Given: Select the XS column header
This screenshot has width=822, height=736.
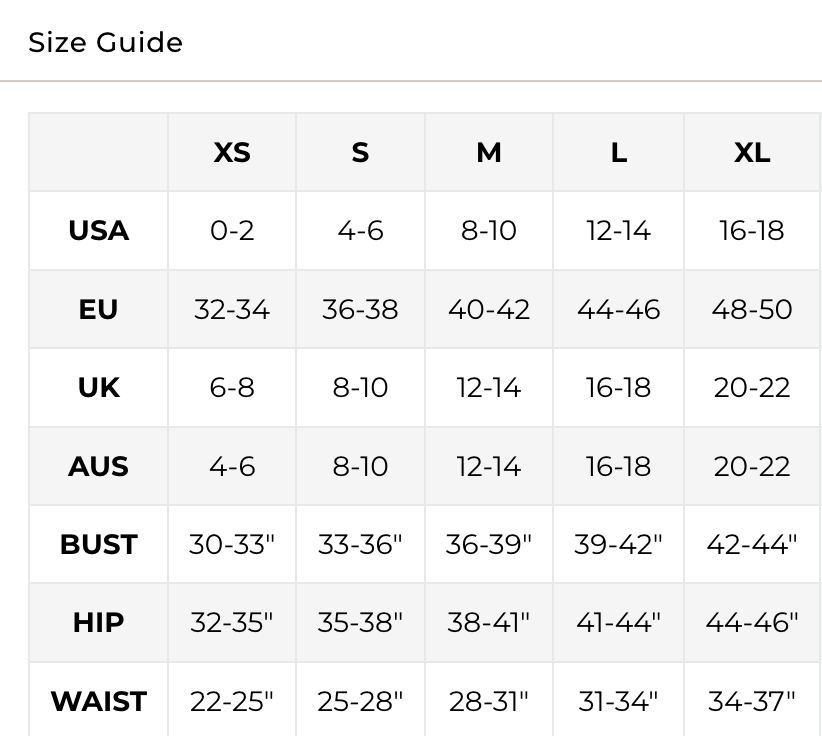Looking at the screenshot, I should pyautogui.click(x=232, y=153).
